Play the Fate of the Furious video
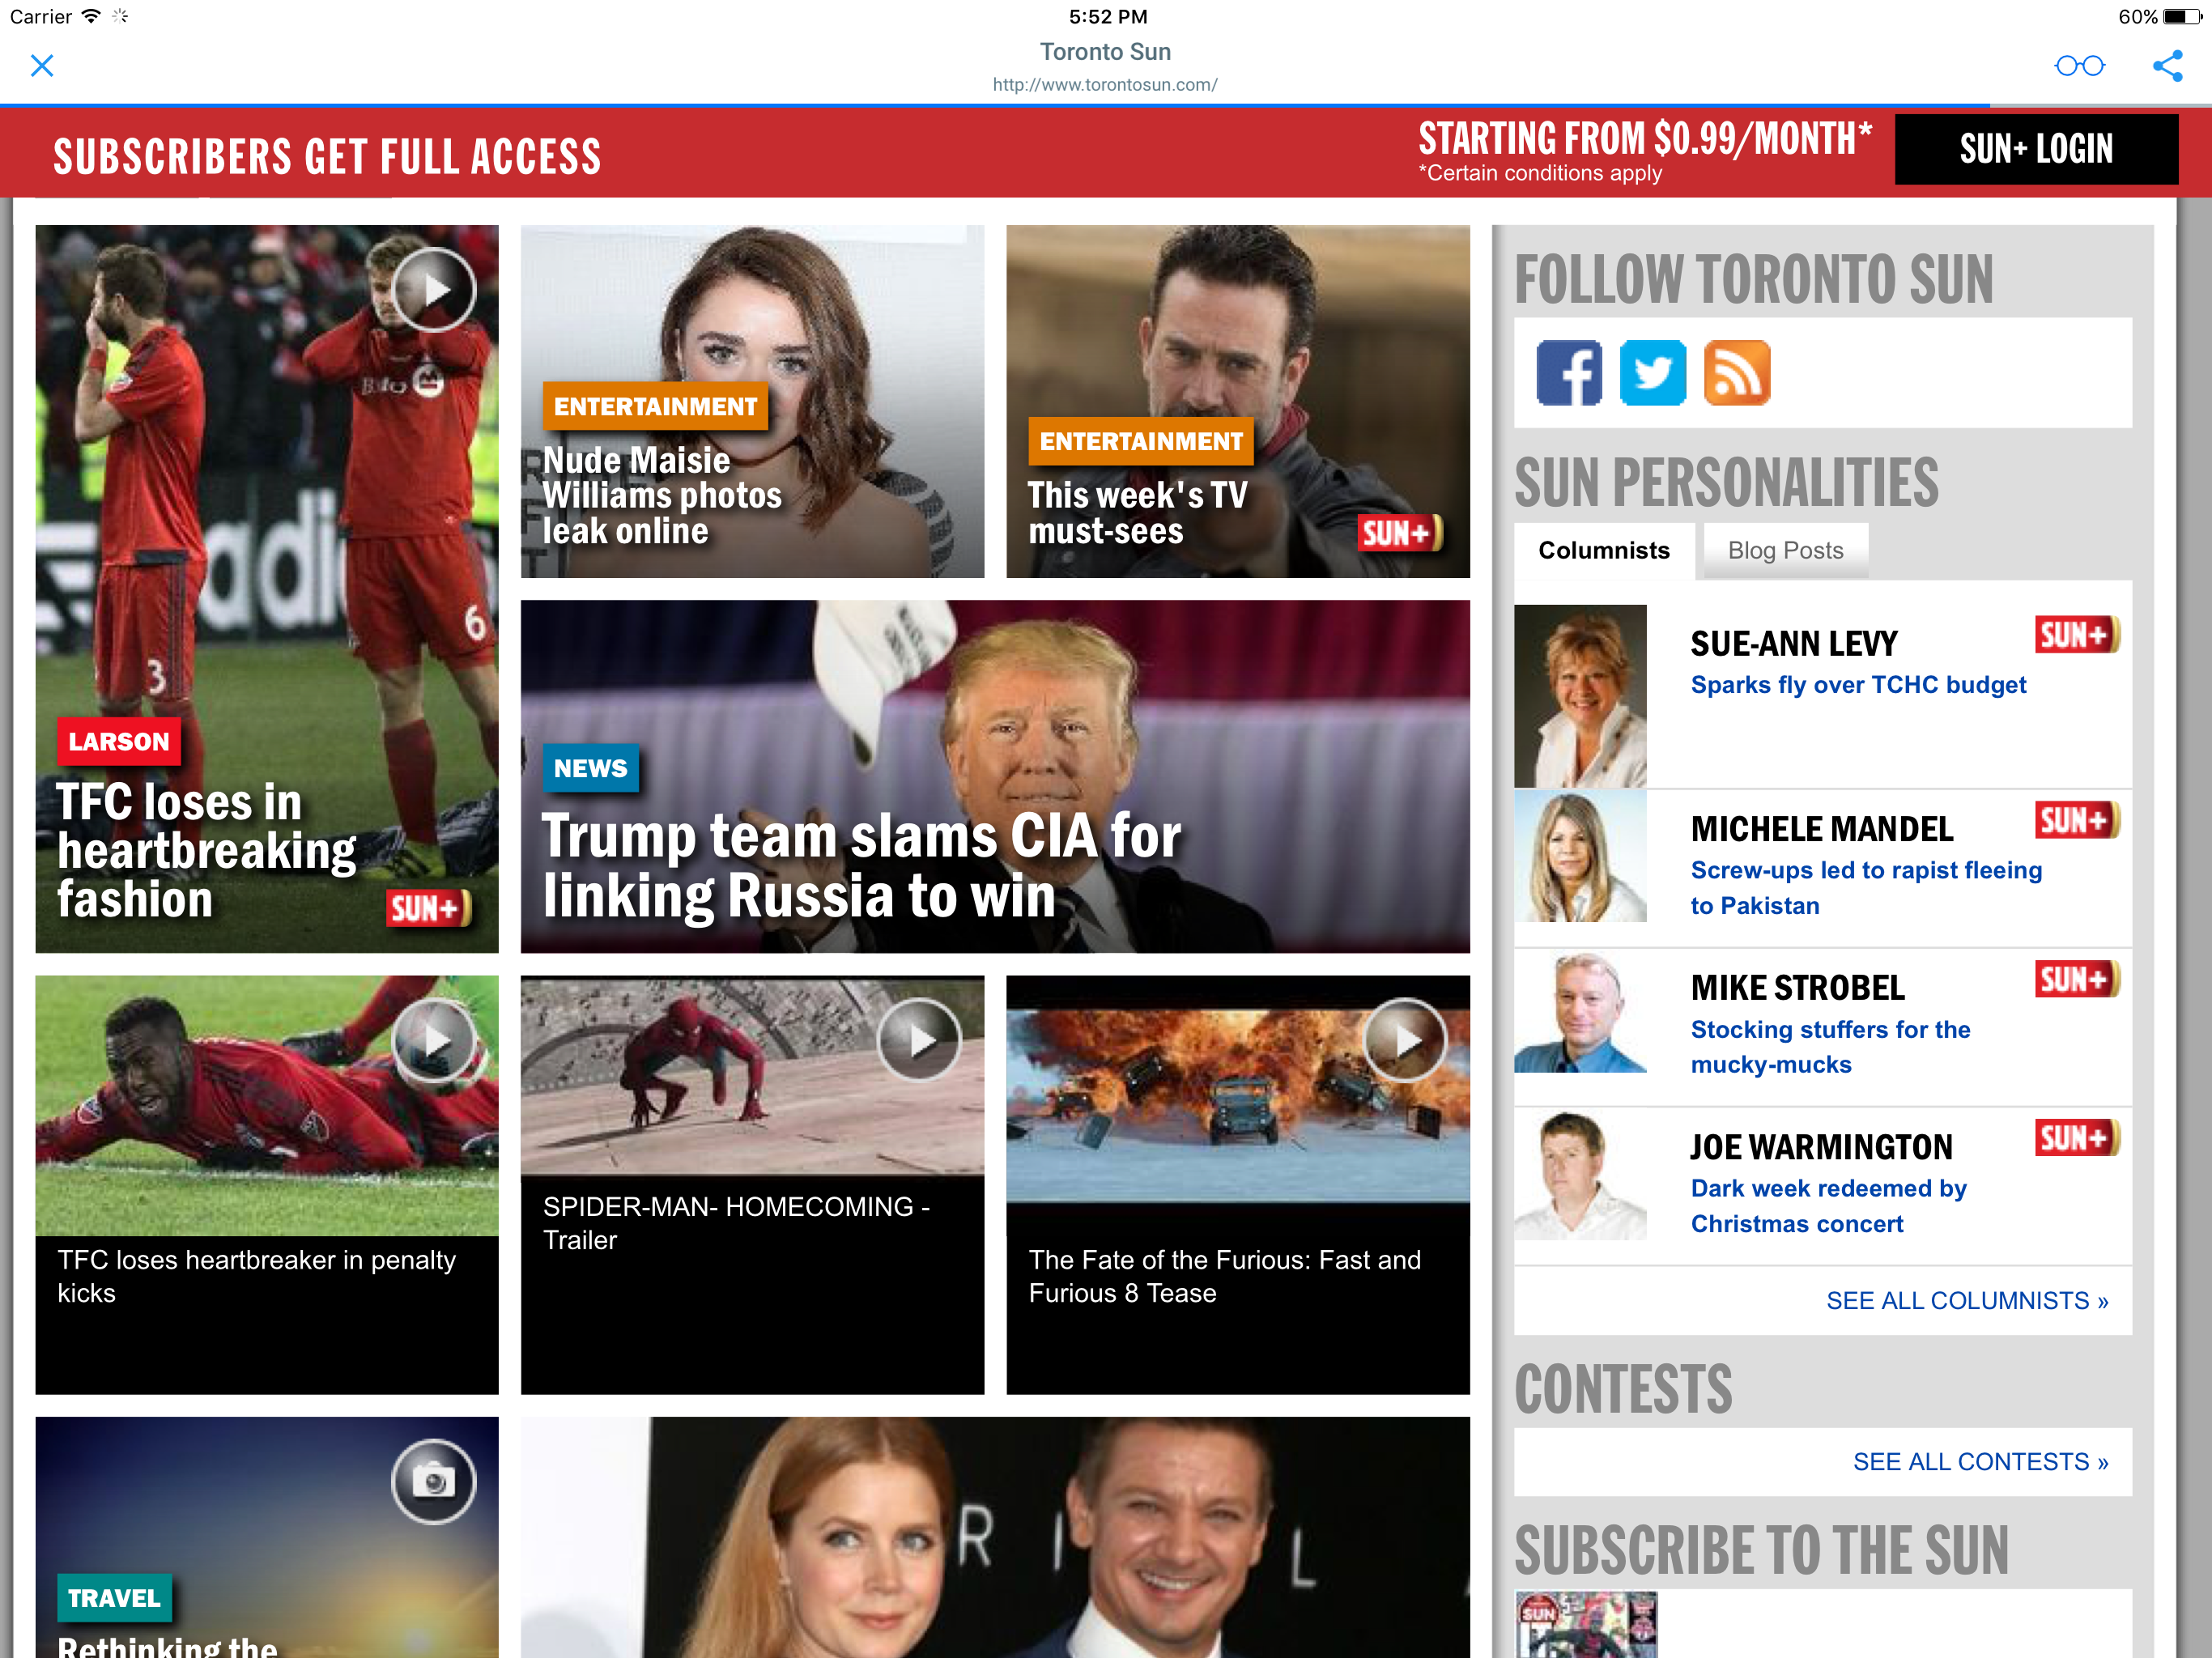This screenshot has width=2212, height=1658. coord(1404,1040)
